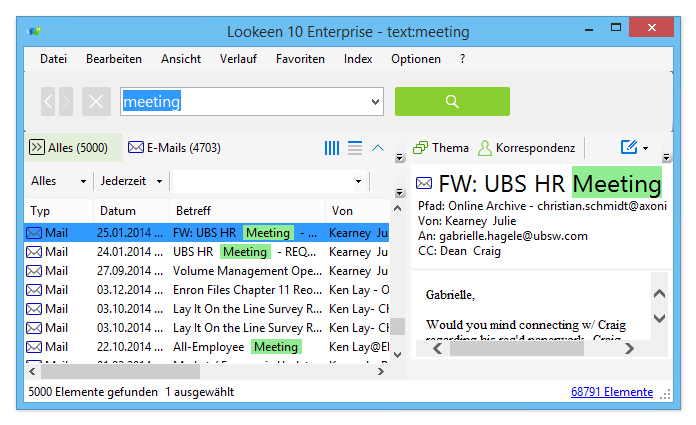Click the window resize grip in status bar
696x425 pixels.
[x=664, y=394]
